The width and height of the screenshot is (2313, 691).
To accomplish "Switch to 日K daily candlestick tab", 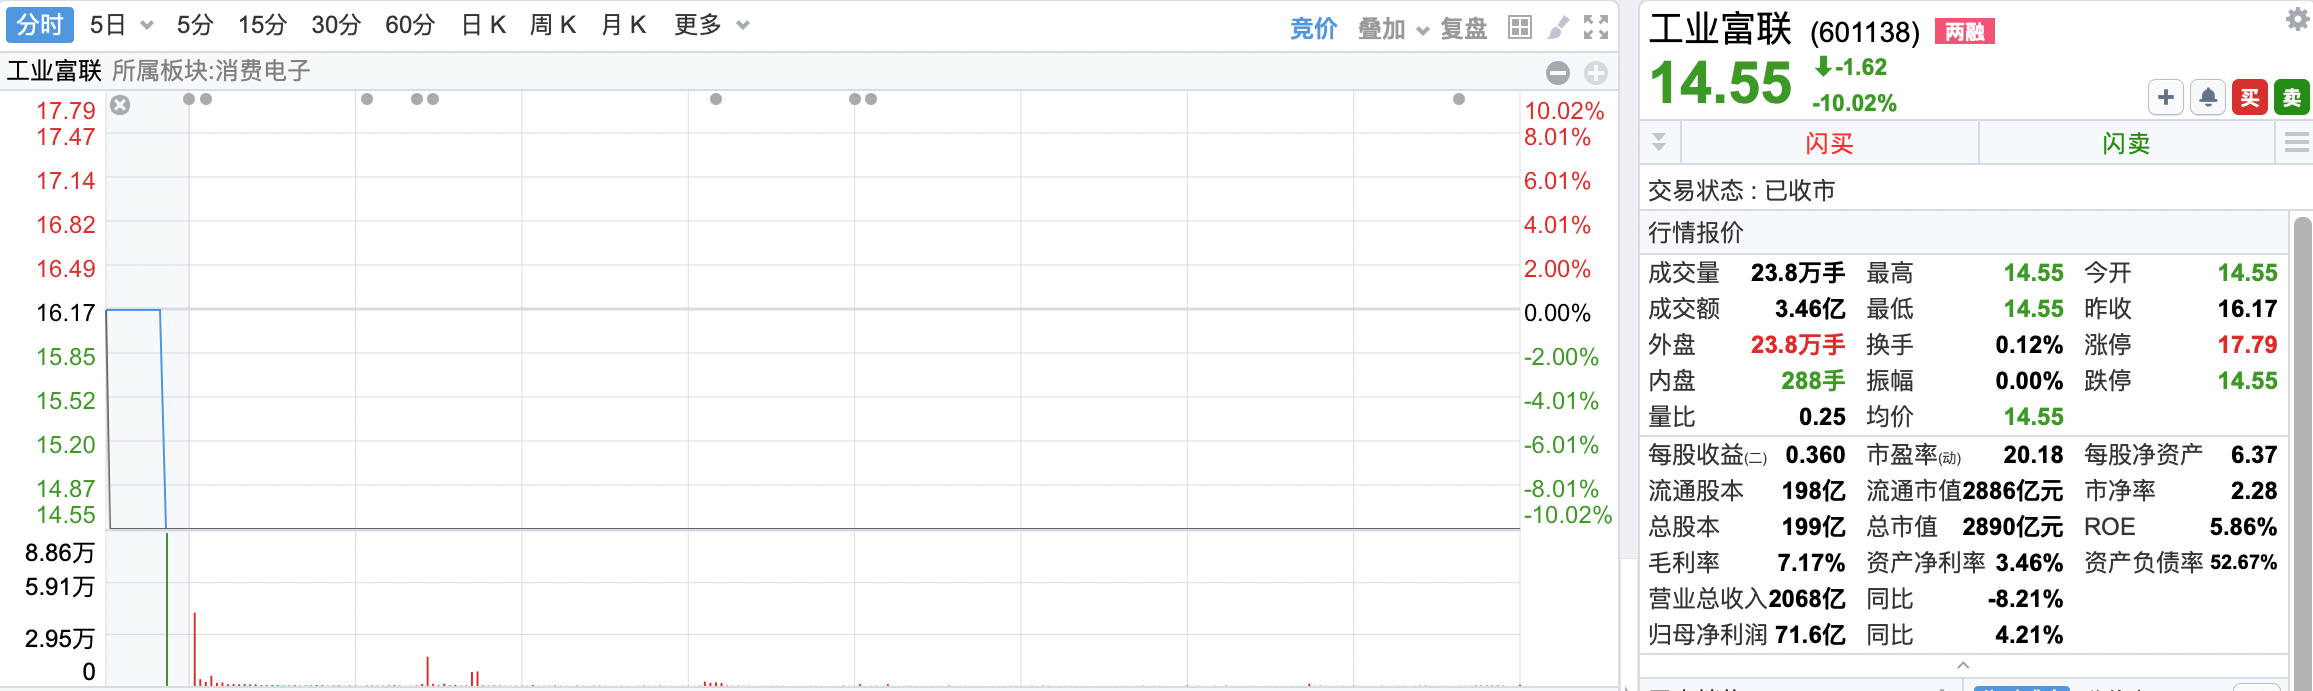I will click(x=484, y=25).
